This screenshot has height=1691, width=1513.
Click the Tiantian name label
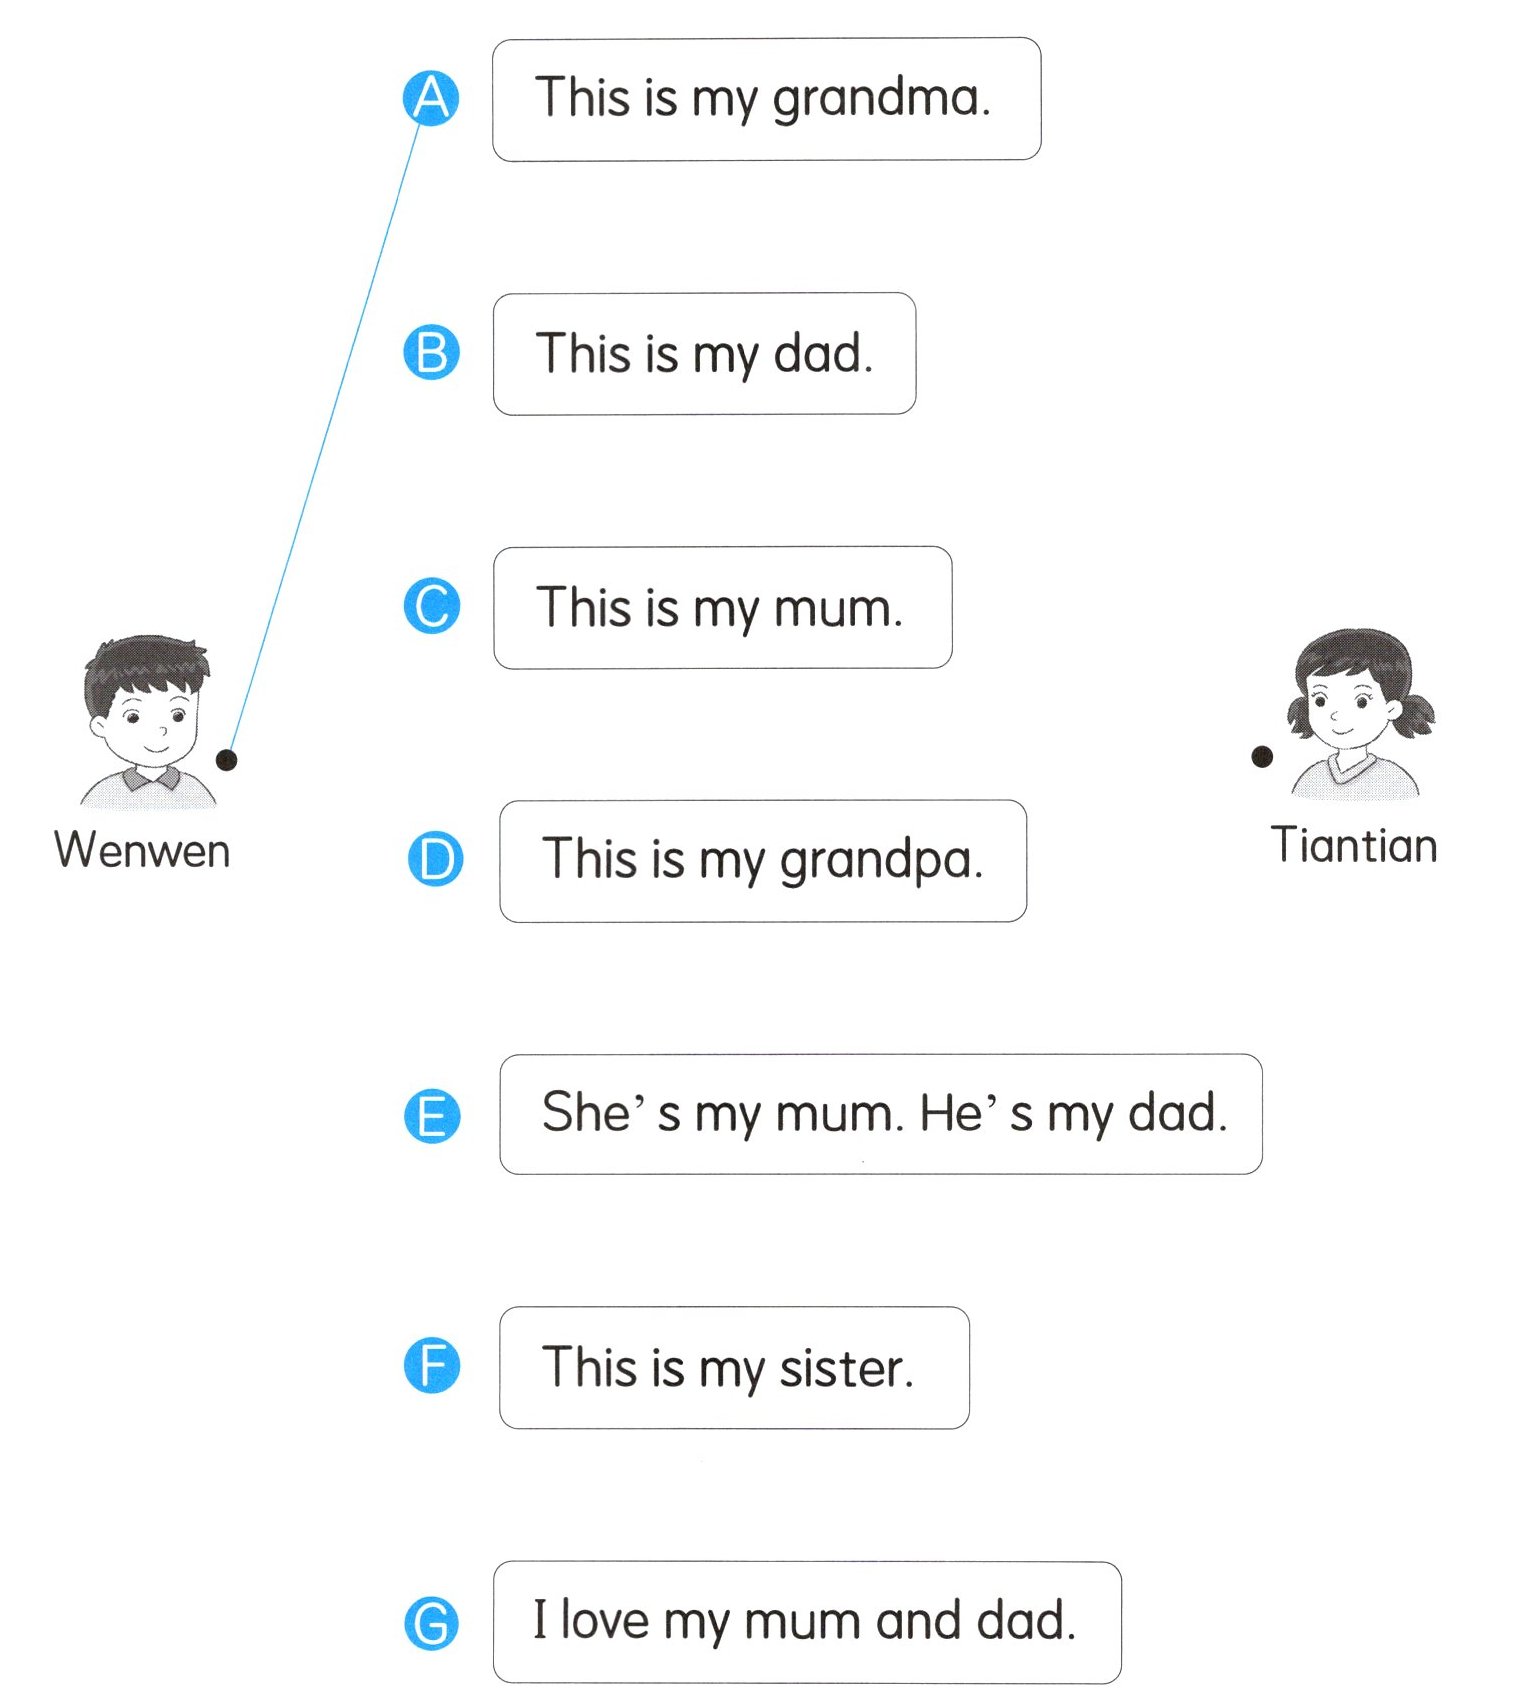[x=1354, y=846]
